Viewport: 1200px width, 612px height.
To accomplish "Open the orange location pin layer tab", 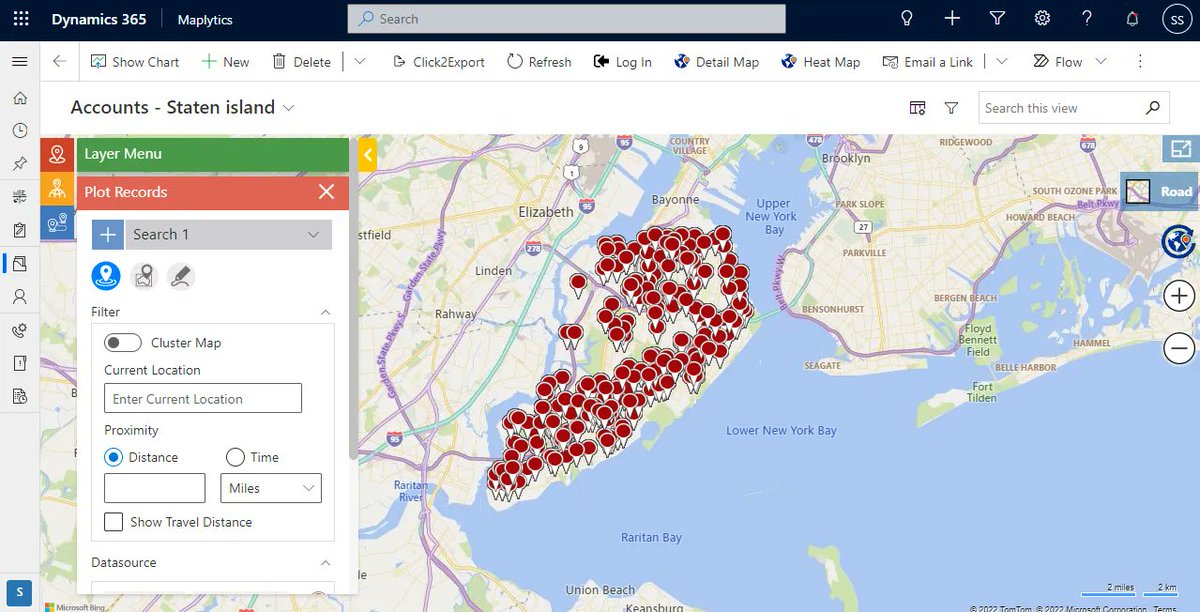I will click(x=57, y=188).
